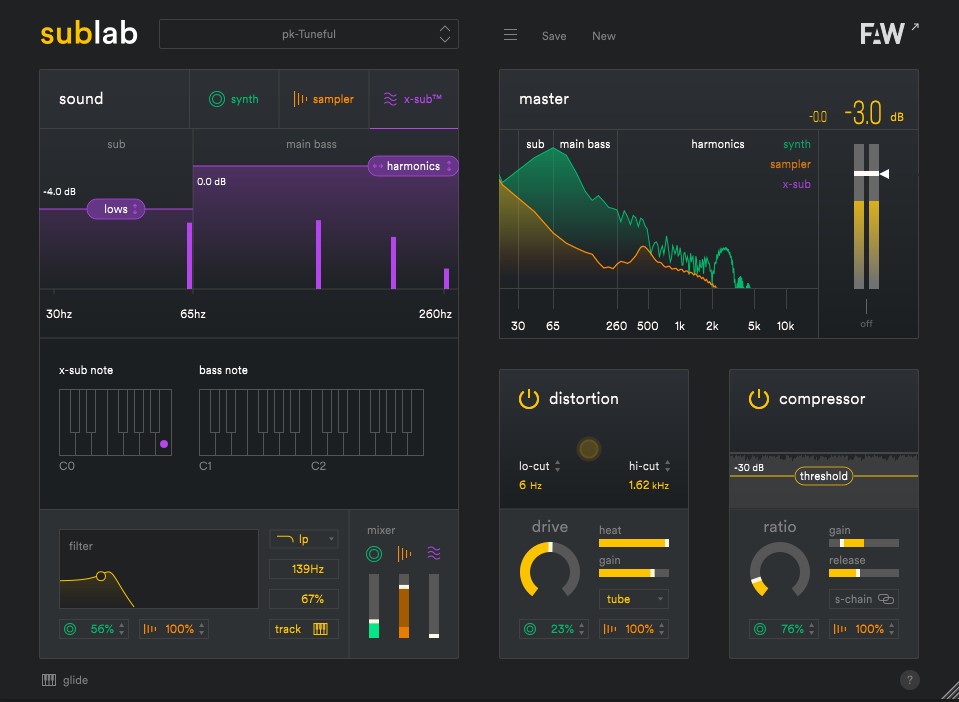The width and height of the screenshot is (959, 702).
Task: Switch to the synth tab
Action: pos(233,99)
